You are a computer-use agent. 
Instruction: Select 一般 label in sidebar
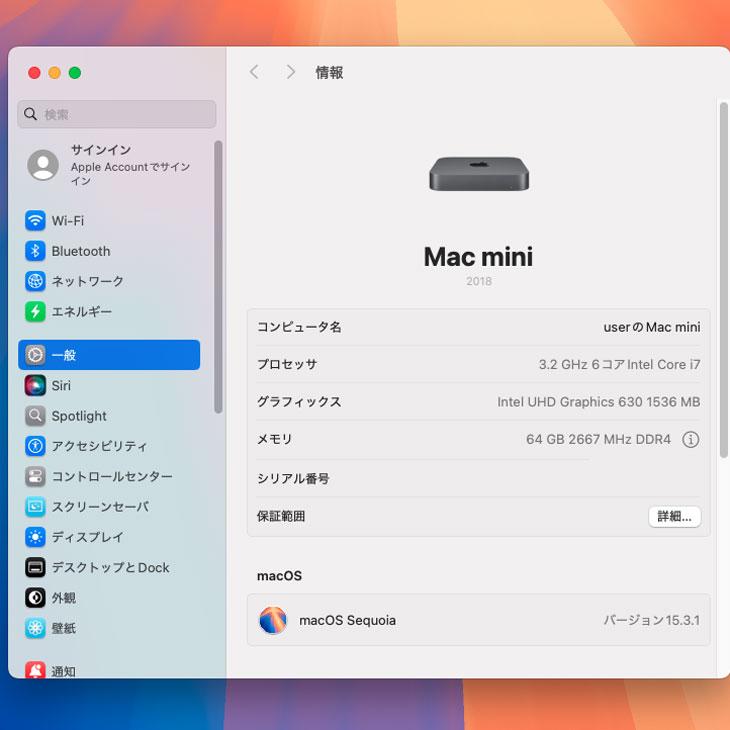click(64, 355)
